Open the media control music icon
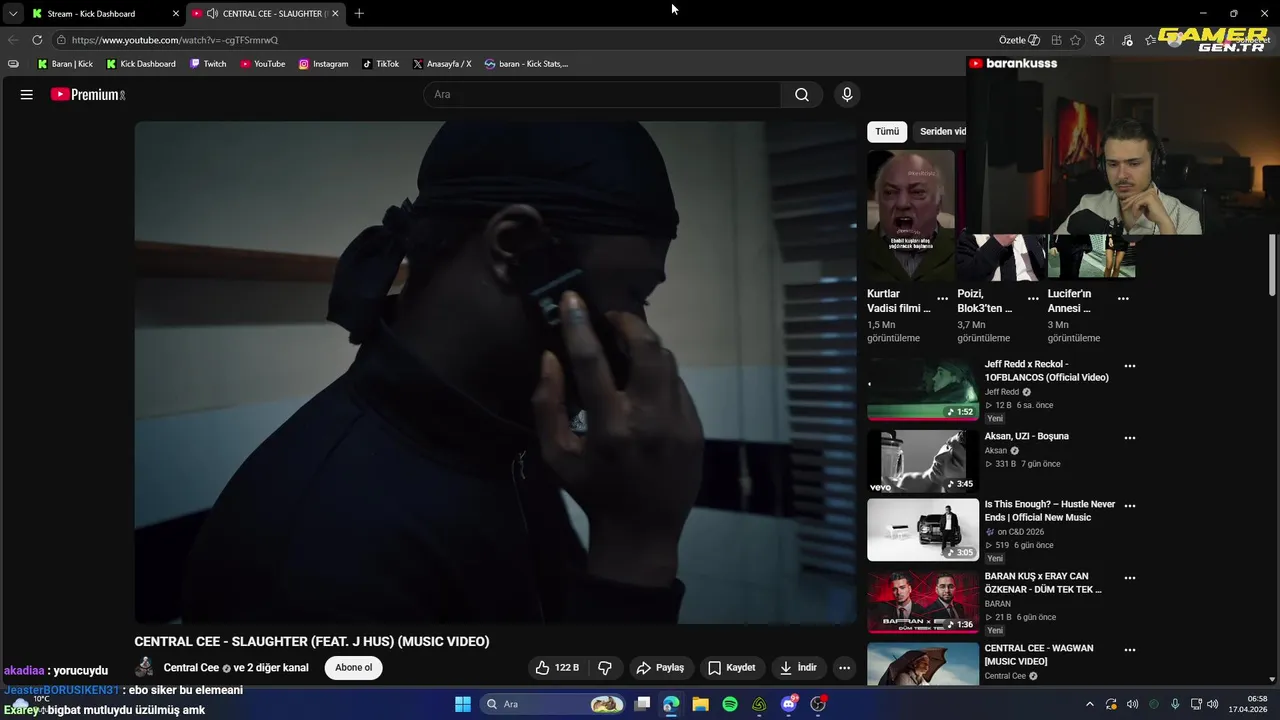 (1127, 40)
